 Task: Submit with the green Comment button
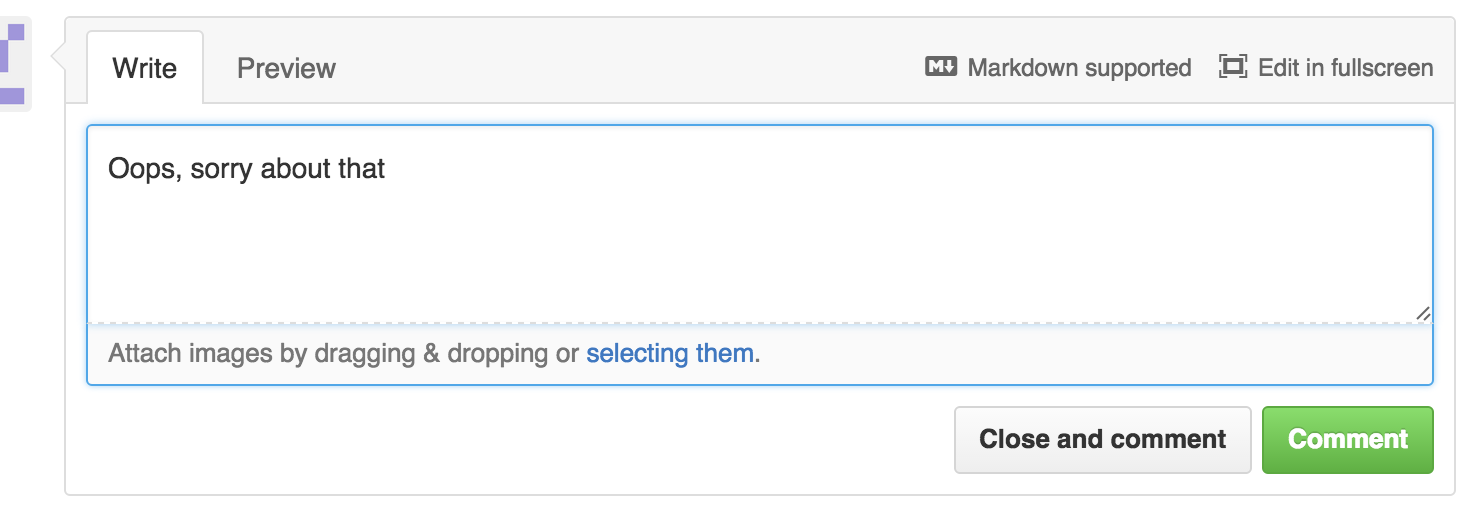pyautogui.click(x=1347, y=439)
